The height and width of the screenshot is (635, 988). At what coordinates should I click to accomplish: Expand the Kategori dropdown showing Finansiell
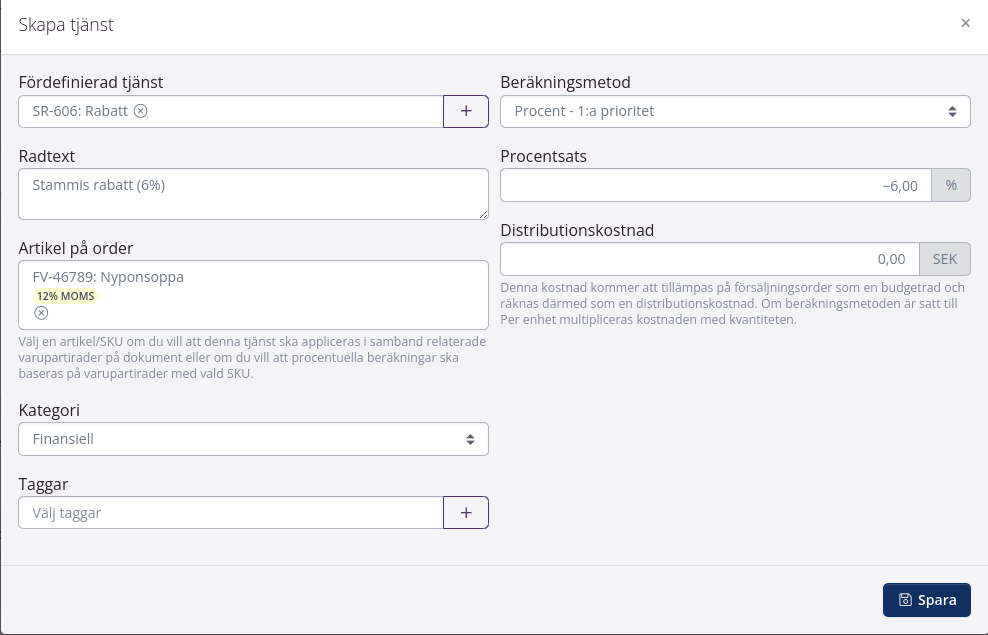pos(253,439)
